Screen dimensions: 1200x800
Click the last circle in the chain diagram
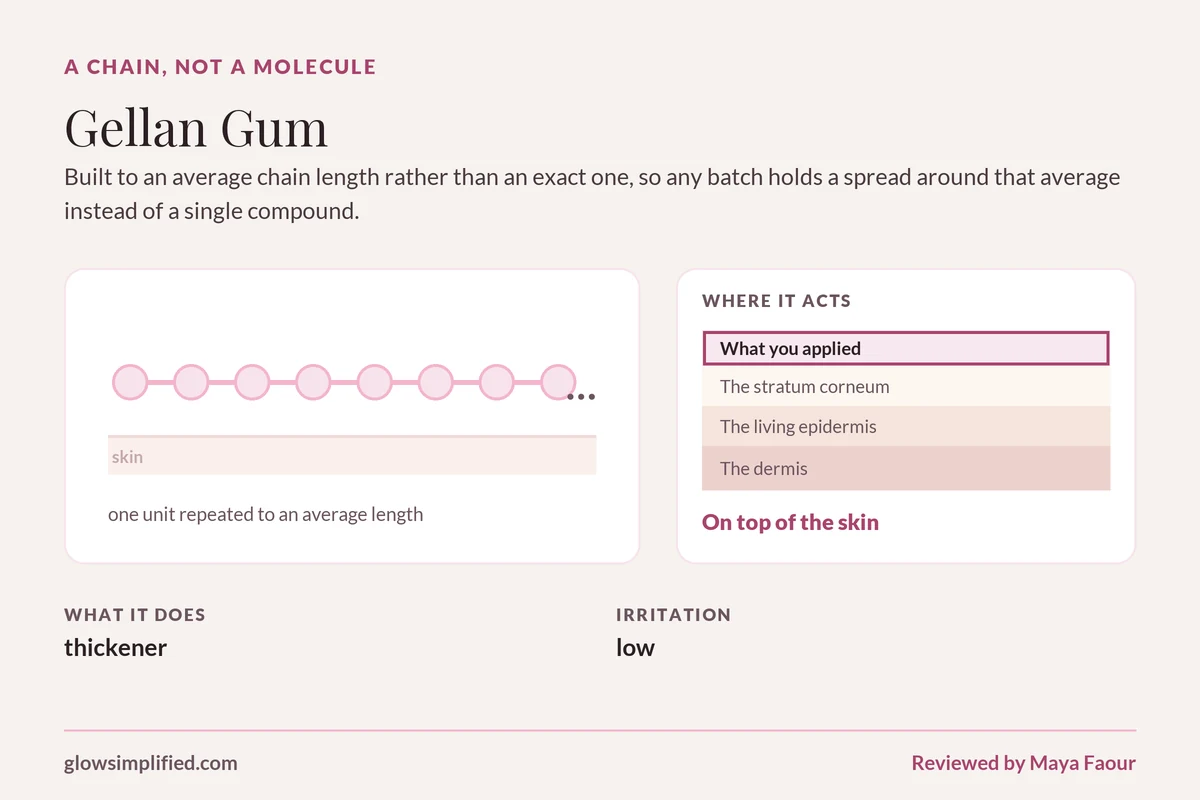[x=558, y=382]
